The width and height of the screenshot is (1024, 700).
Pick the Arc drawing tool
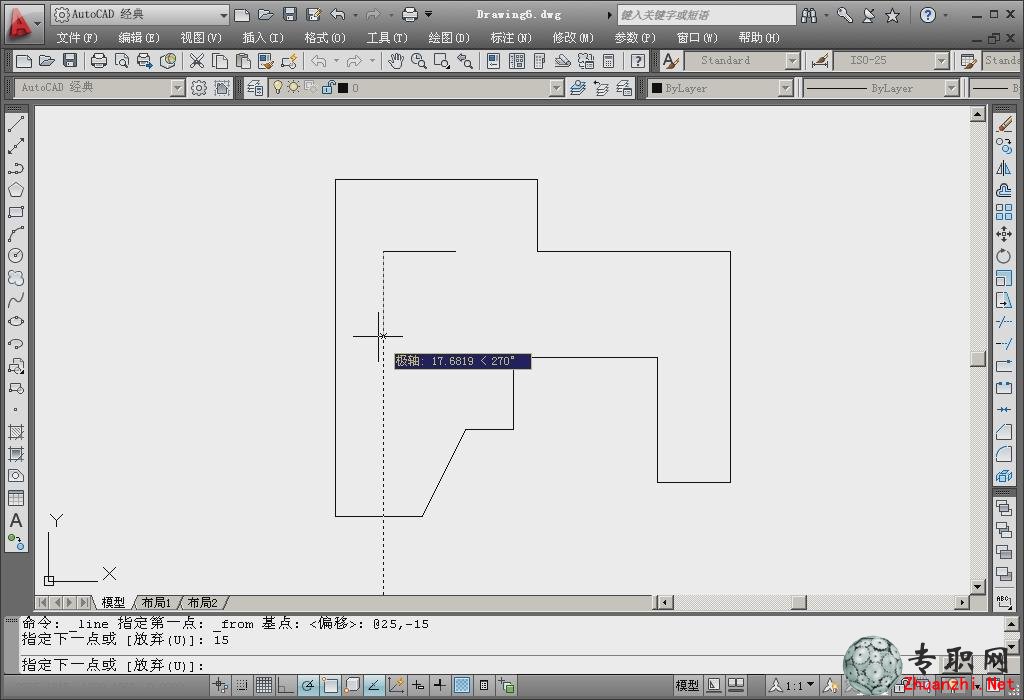point(16,234)
